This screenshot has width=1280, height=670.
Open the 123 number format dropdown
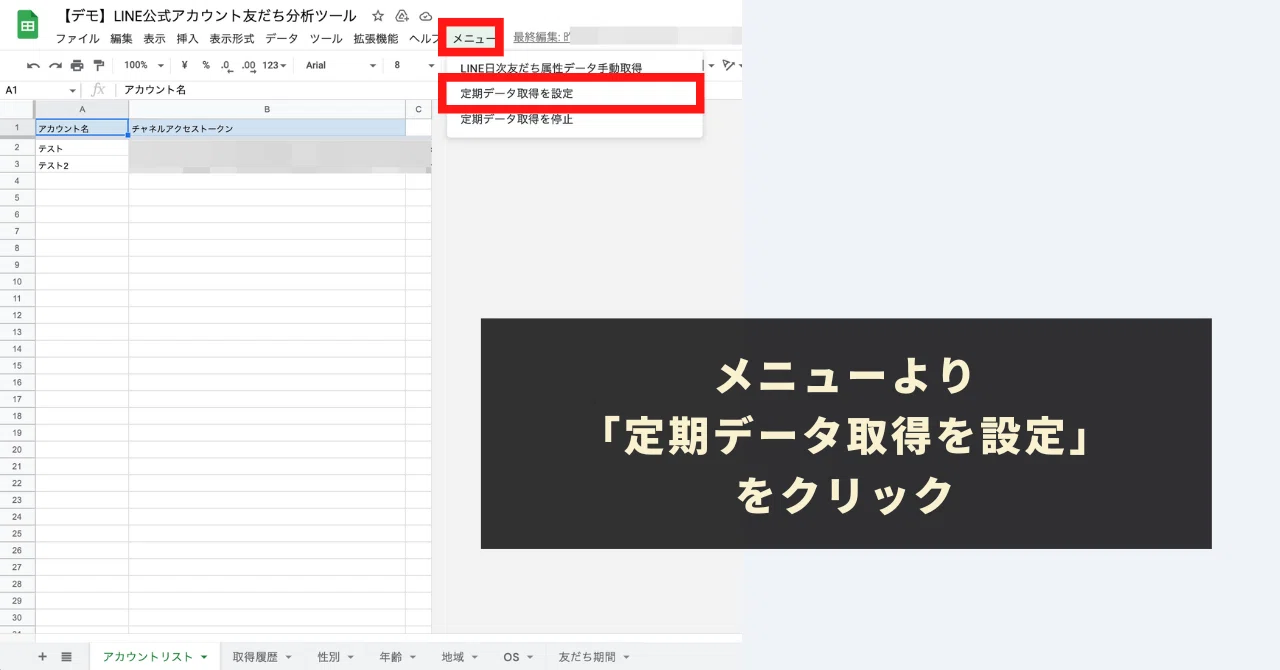point(274,65)
